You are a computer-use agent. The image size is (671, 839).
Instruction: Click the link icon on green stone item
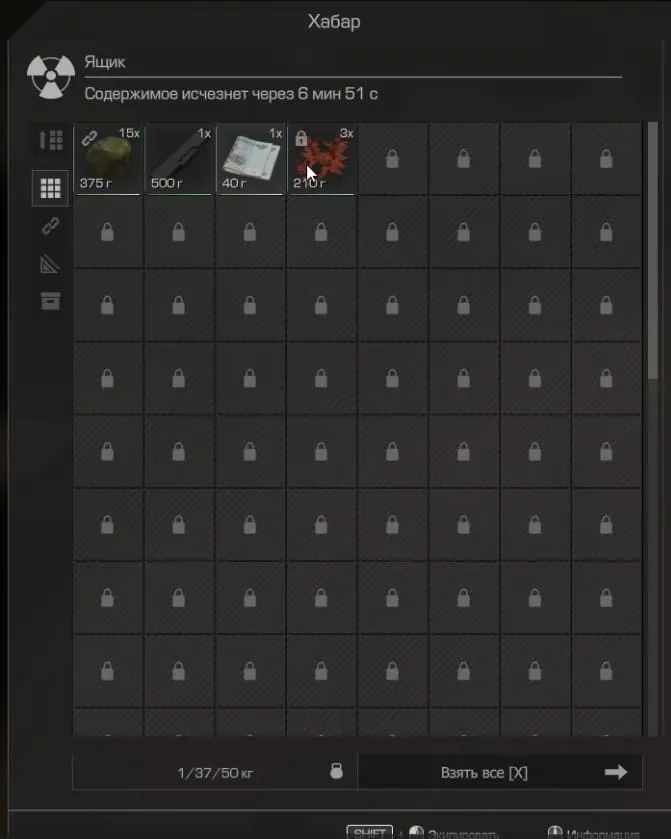pos(89,139)
